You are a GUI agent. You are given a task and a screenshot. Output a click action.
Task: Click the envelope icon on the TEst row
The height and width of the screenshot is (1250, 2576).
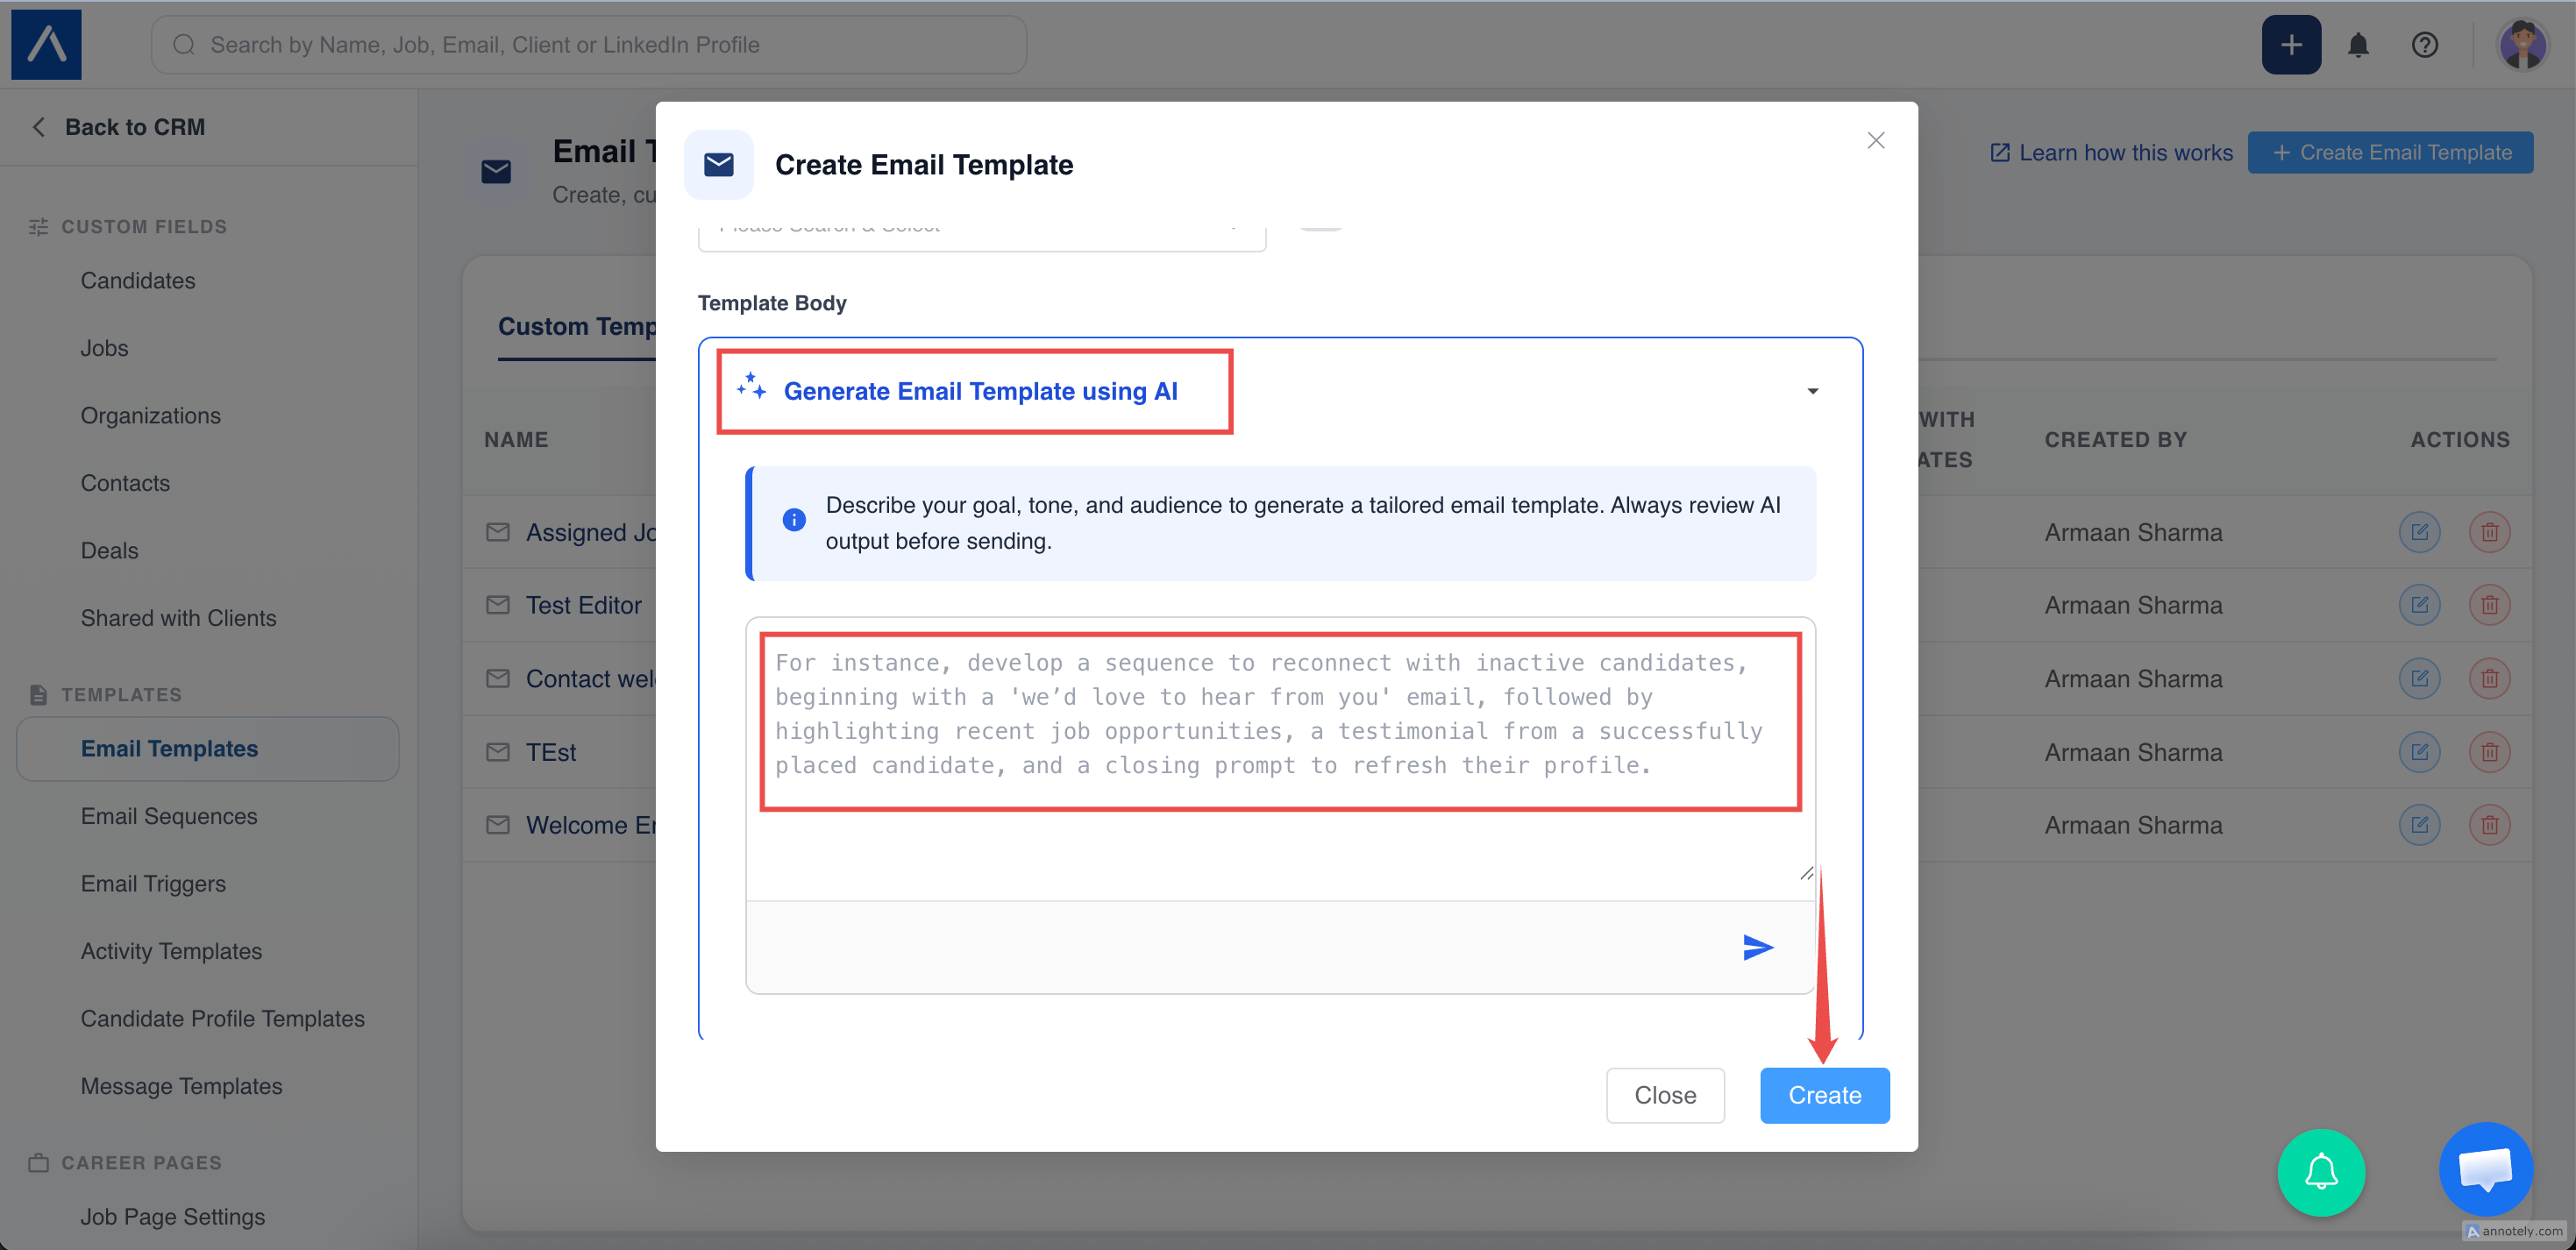pyautogui.click(x=497, y=752)
